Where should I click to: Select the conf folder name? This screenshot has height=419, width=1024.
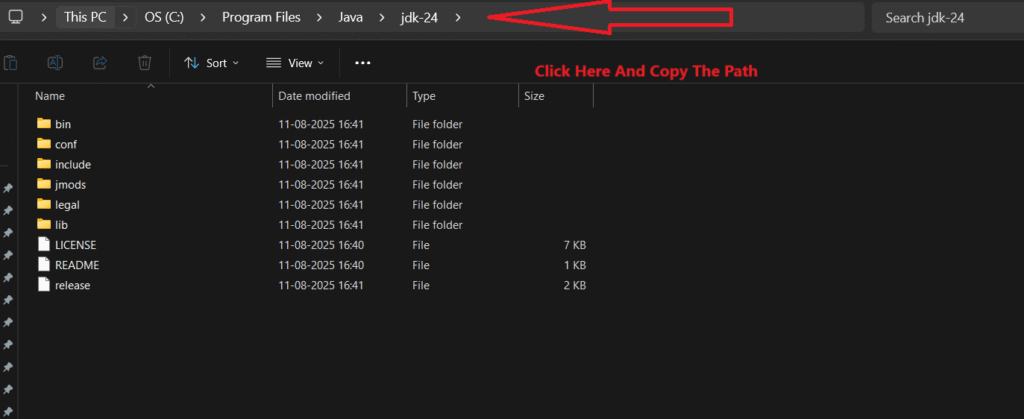66,144
